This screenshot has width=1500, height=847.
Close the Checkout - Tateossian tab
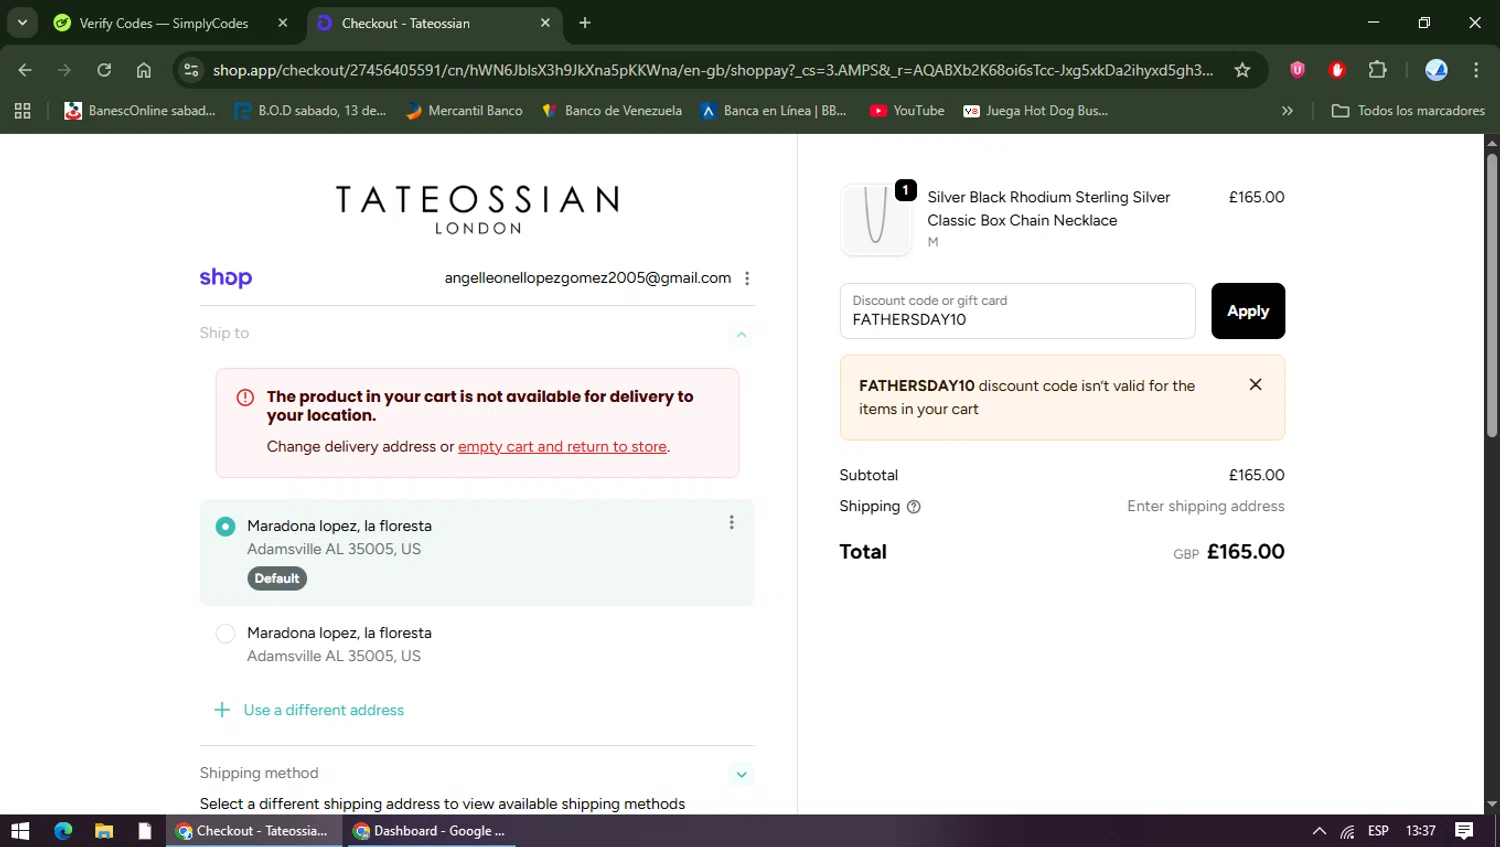coord(545,23)
